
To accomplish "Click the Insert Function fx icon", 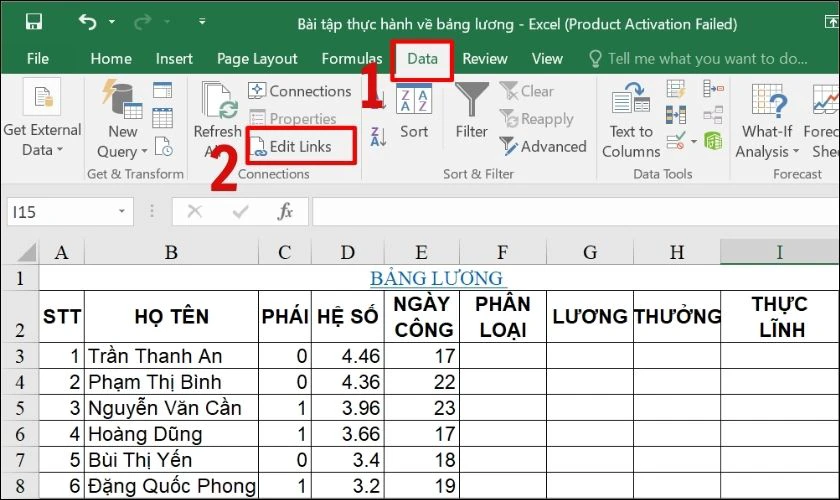I will tap(285, 212).
